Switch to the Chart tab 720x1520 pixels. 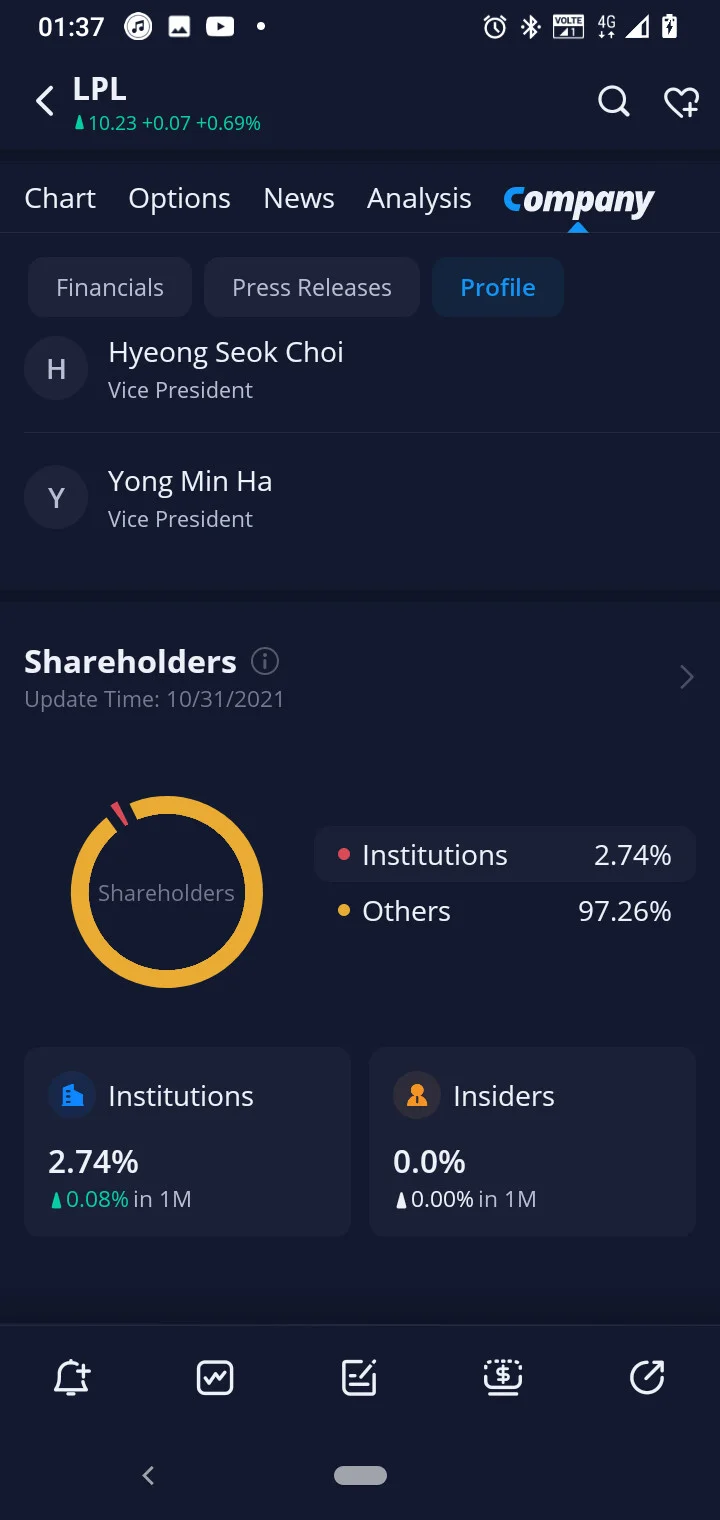(60, 198)
